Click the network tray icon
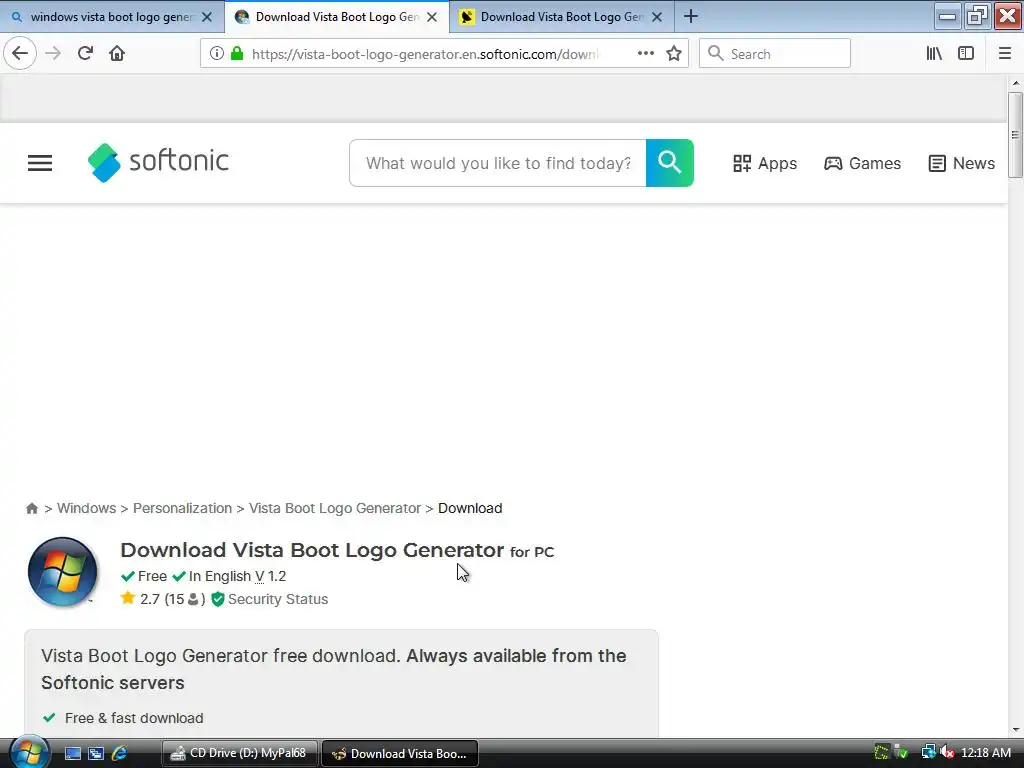The width and height of the screenshot is (1024, 768). click(928, 752)
